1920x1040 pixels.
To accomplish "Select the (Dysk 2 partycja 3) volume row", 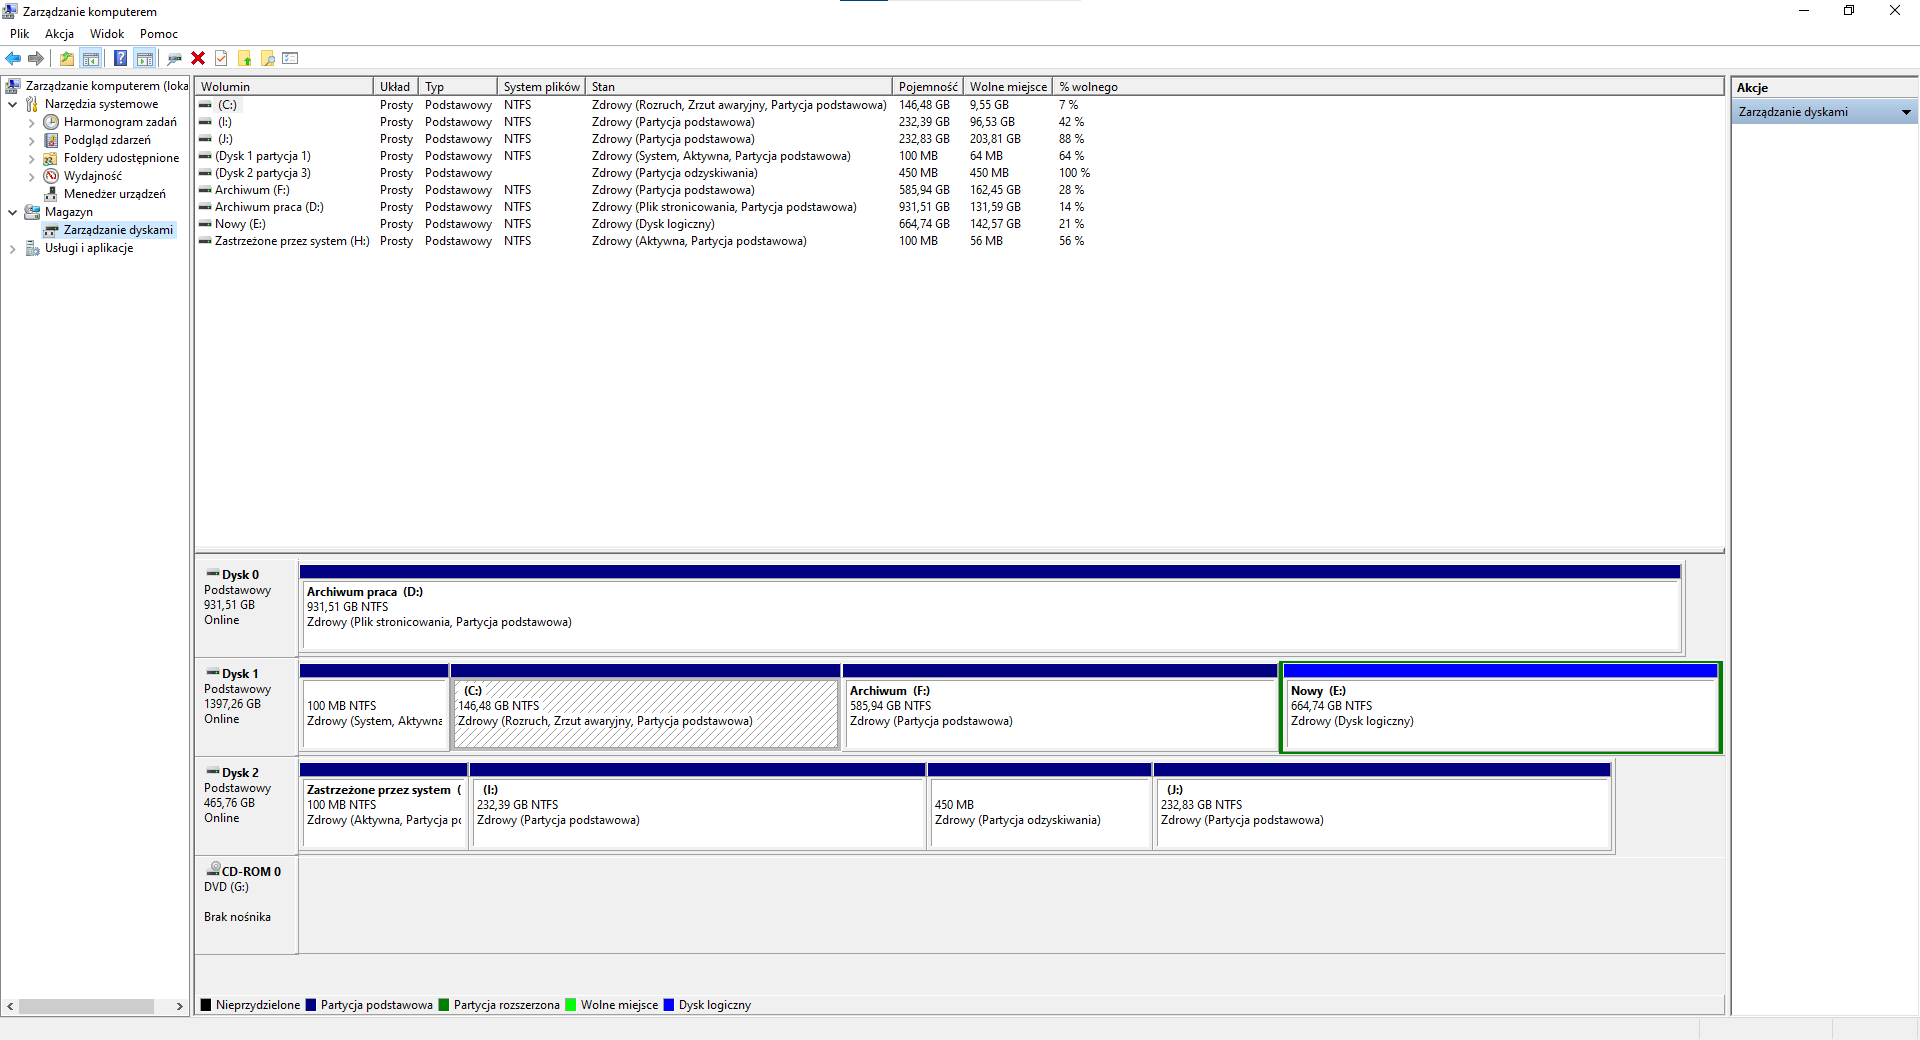I will pos(644,173).
